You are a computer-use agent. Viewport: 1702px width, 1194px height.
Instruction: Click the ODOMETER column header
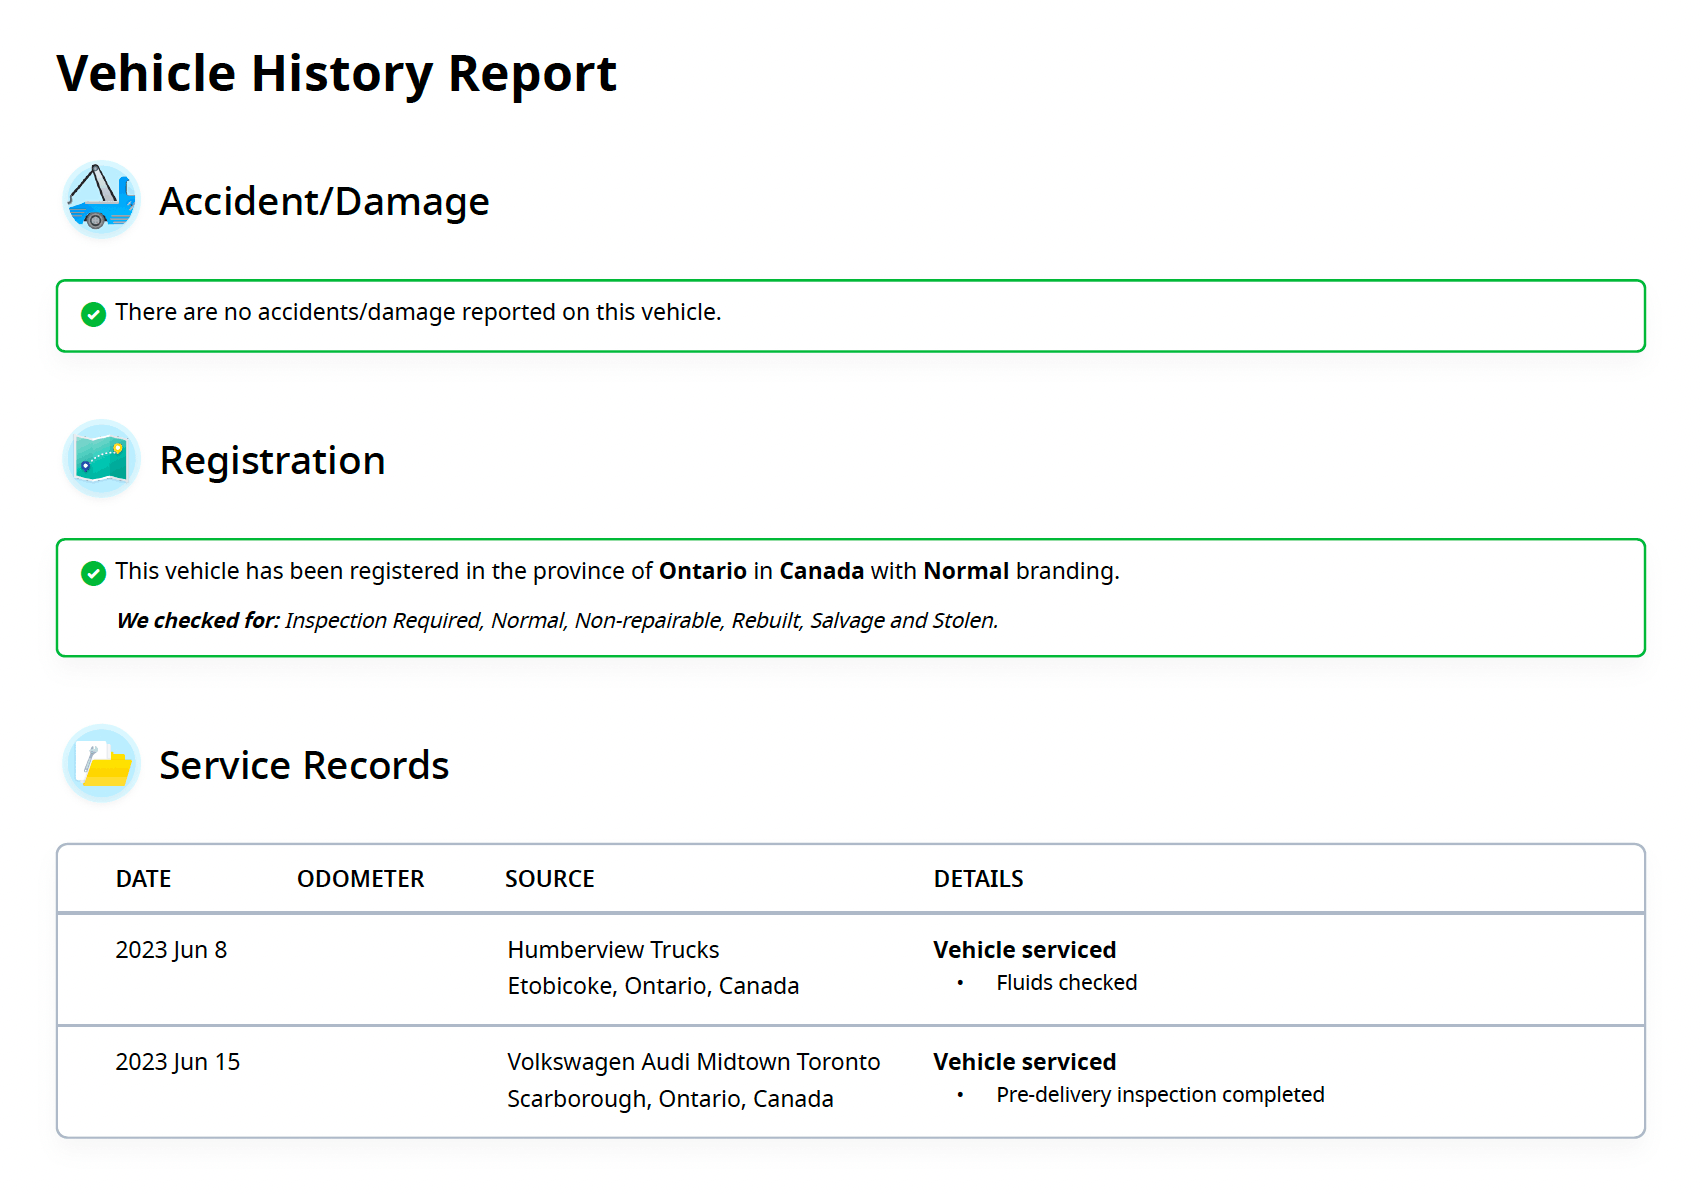point(360,879)
